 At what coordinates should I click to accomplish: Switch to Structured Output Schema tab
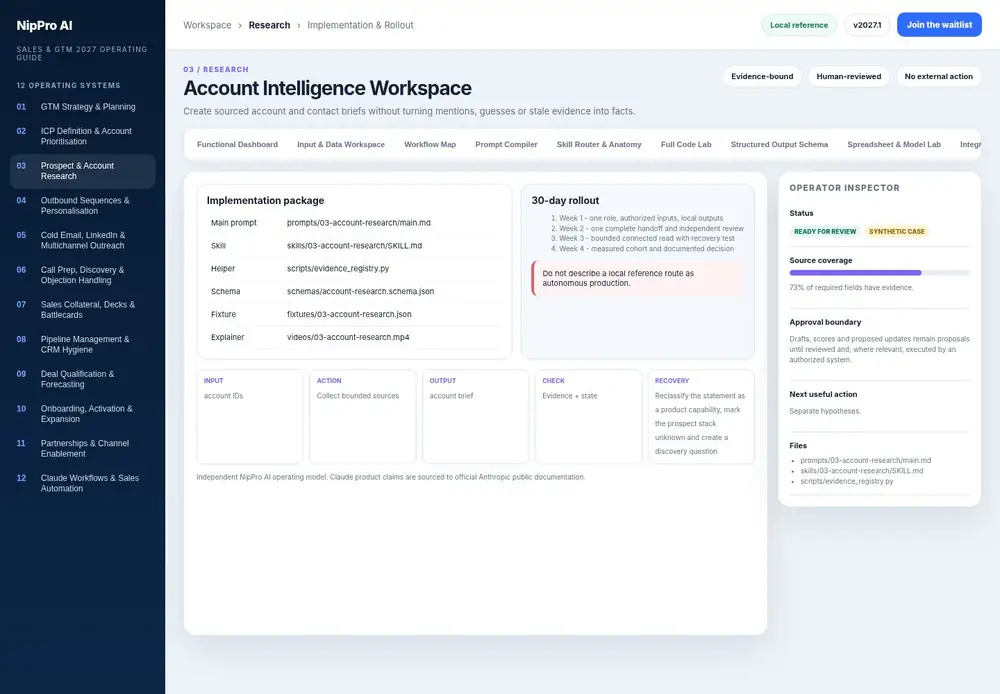pos(779,145)
